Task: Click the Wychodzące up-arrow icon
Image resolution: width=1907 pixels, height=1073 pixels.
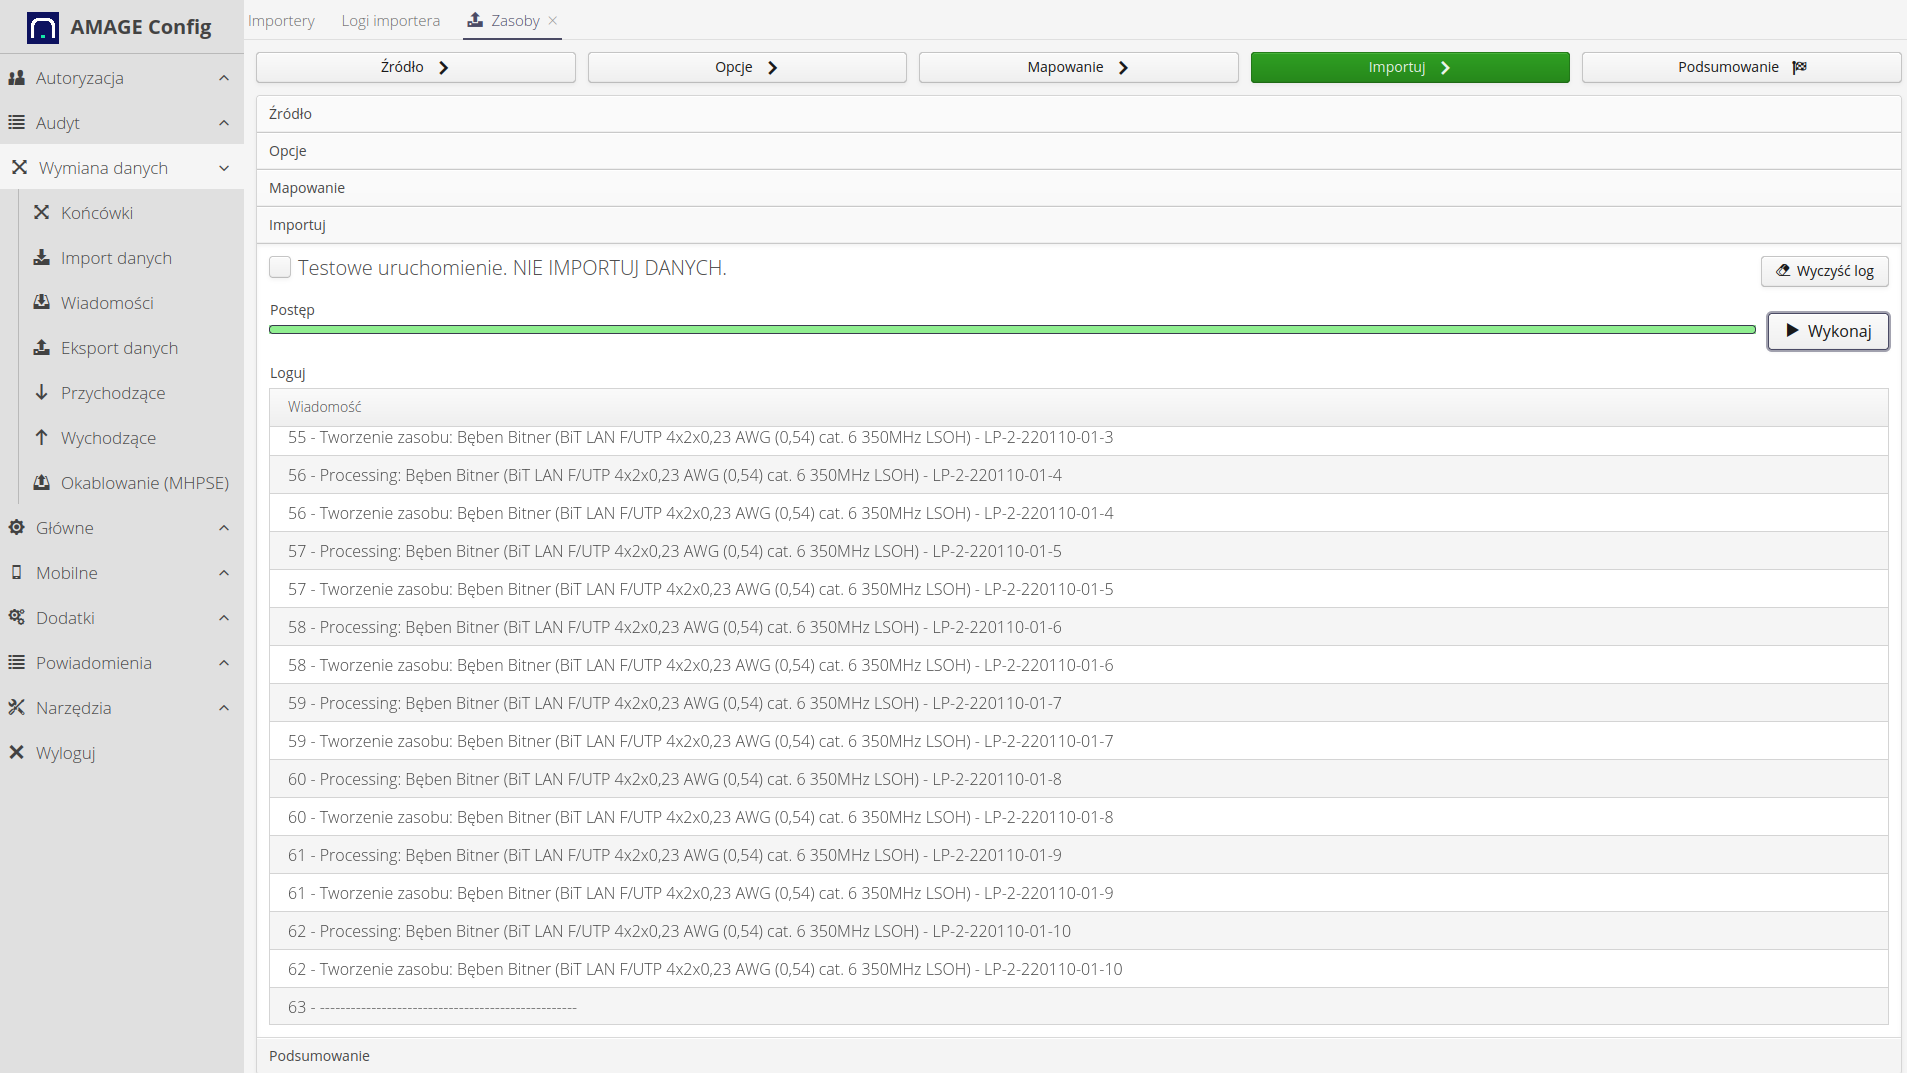Action: (x=41, y=437)
